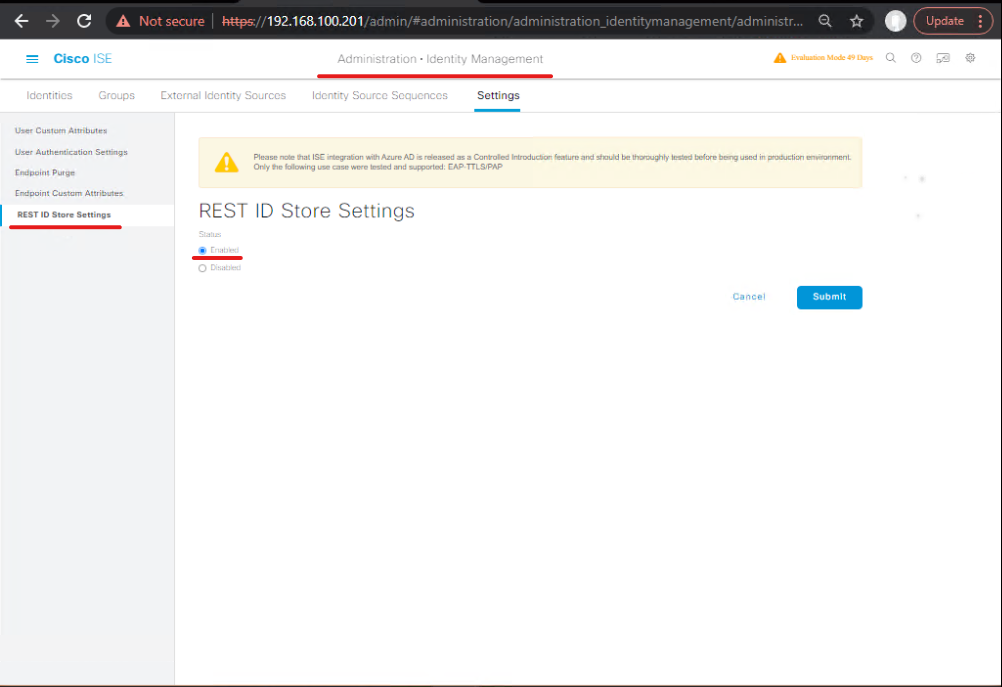This screenshot has height=687, width=1002.
Task: Click the REST ID Store Settings heading
Action: click(307, 211)
